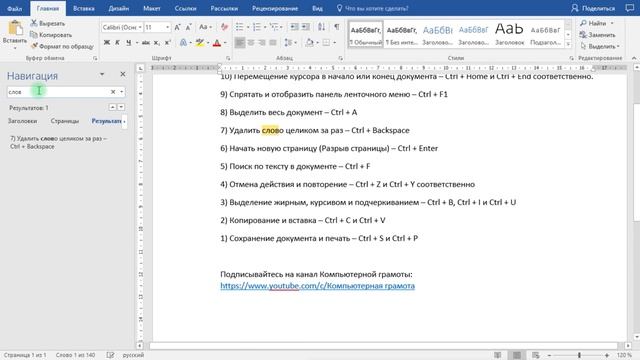Click the zoom out minus icon
The image size is (640, 360).
[x=549, y=356]
